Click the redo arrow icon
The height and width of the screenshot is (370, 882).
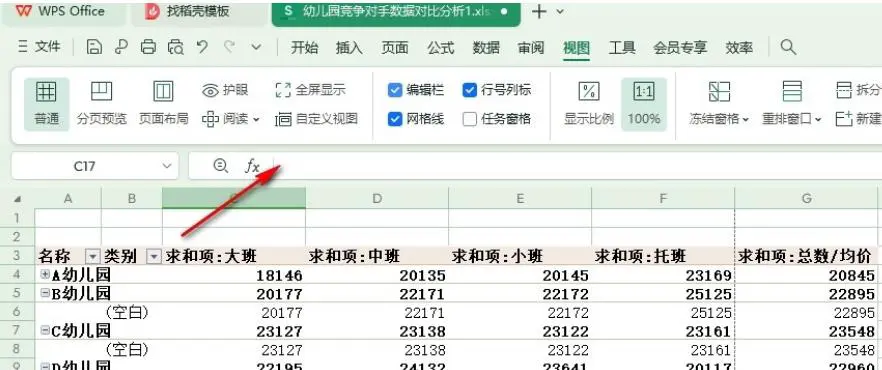click(x=229, y=47)
